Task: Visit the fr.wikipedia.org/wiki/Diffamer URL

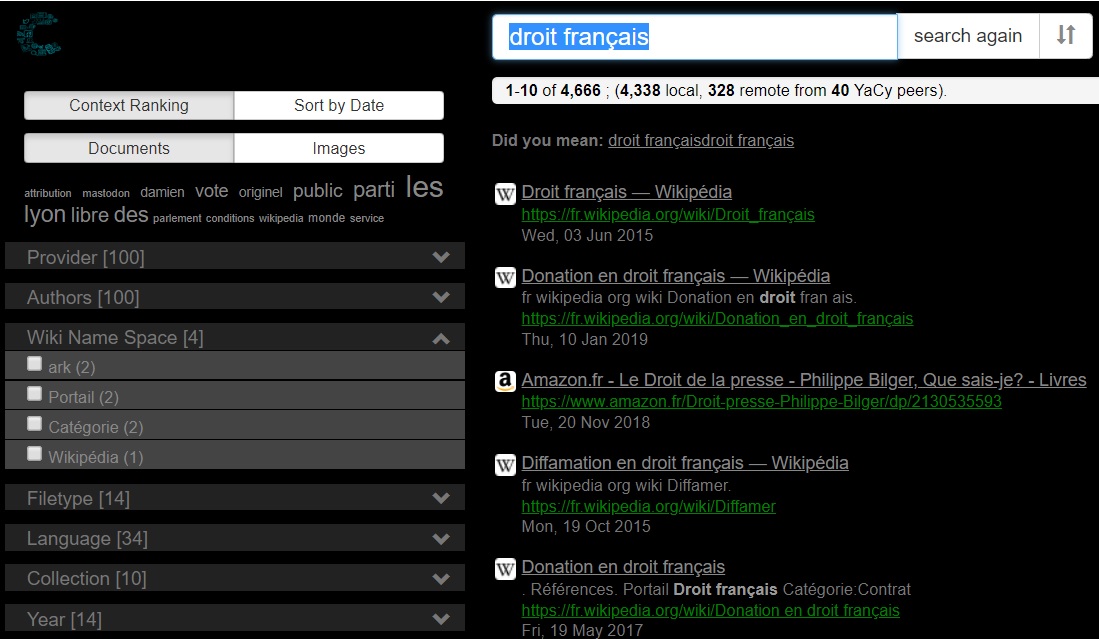Action: (x=648, y=506)
